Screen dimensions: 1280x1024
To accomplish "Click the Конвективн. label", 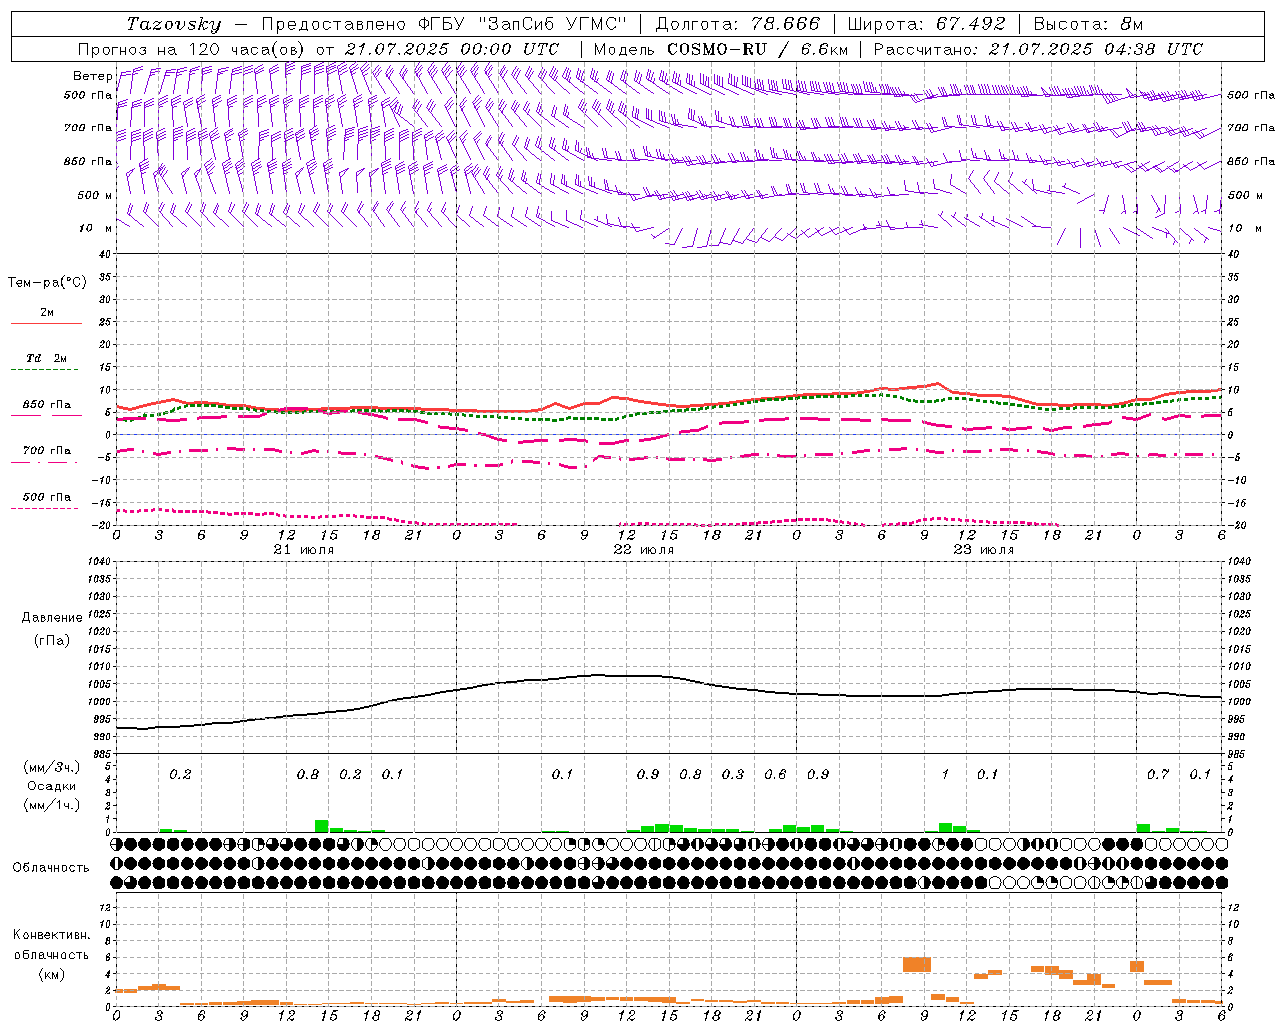I will 52,935.
